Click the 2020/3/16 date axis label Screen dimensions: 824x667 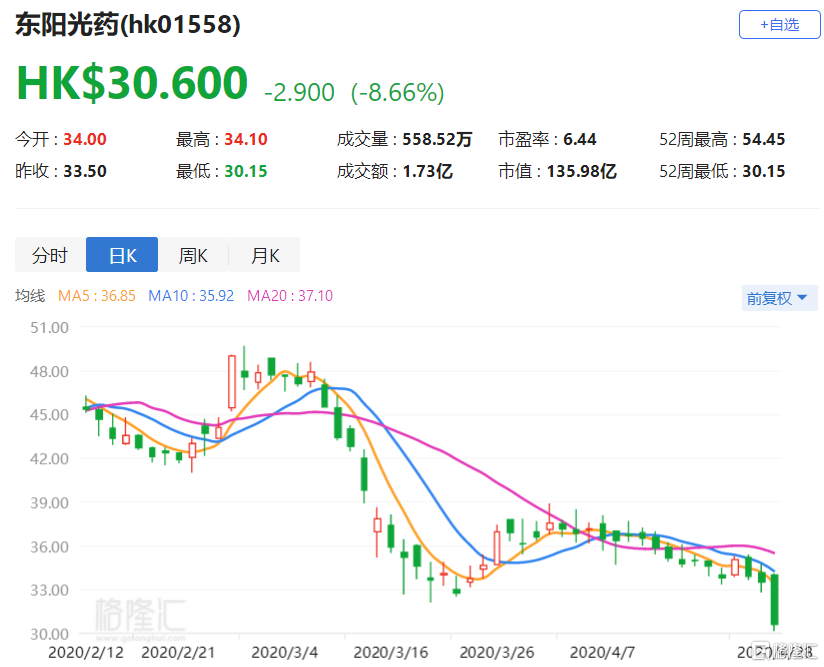(x=390, y=652)
